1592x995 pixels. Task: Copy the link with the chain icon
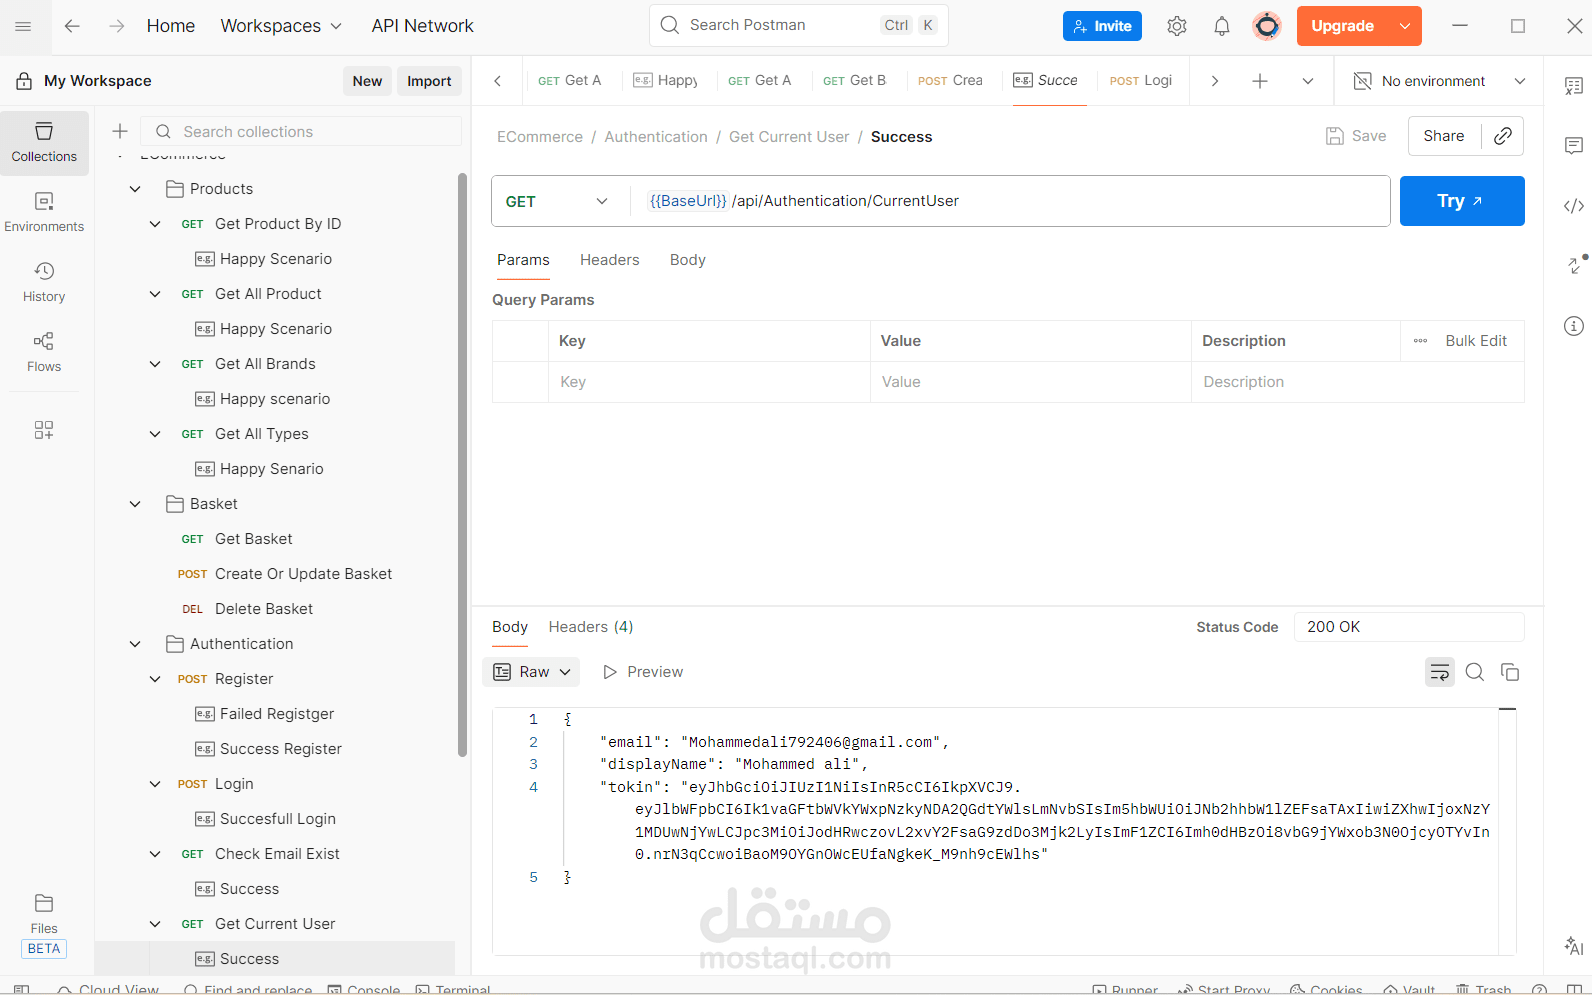(x=1502, y=136)
